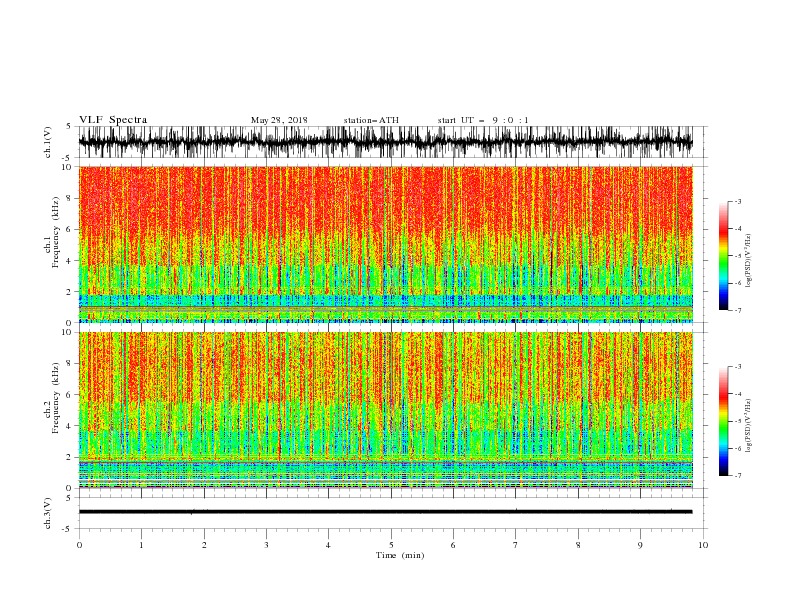Click the ch.2 color bar log(PSD) label
792x612 pixels.
pos(748,425)
